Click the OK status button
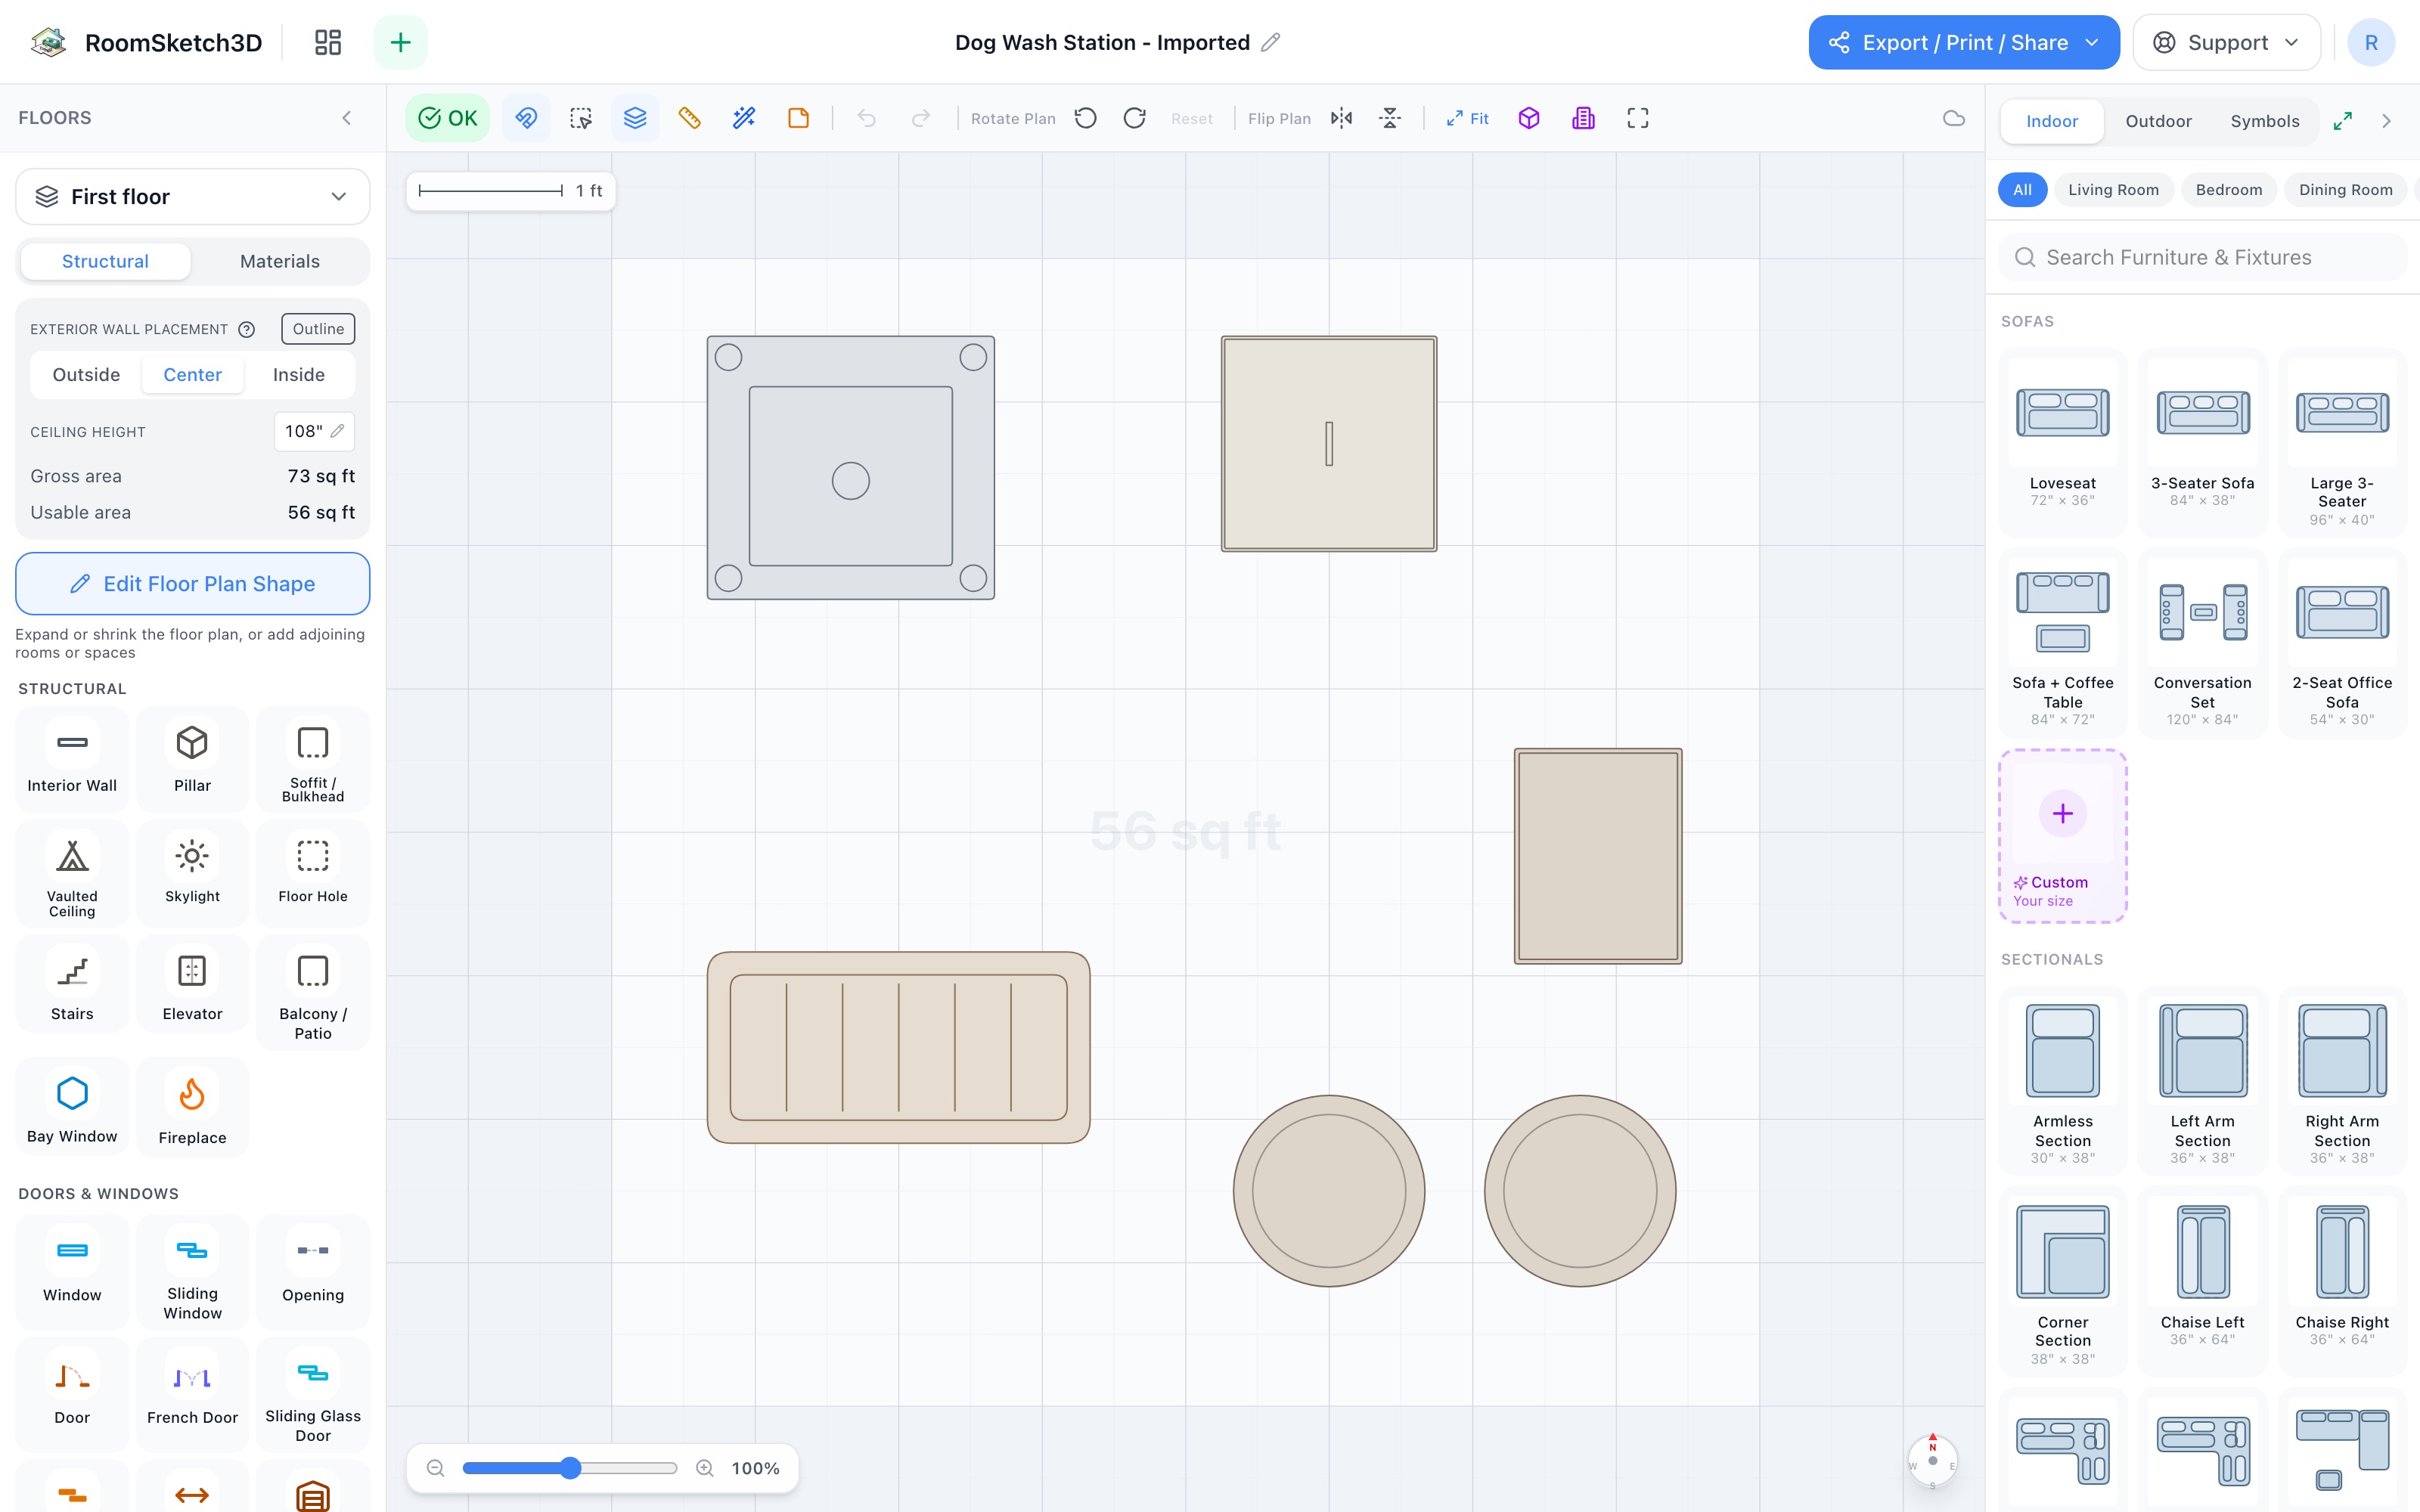 (x=447, y=118)
